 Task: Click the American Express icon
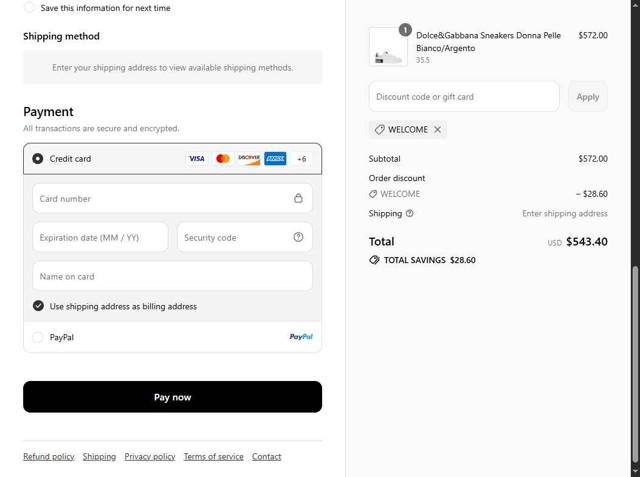point(275,159)
